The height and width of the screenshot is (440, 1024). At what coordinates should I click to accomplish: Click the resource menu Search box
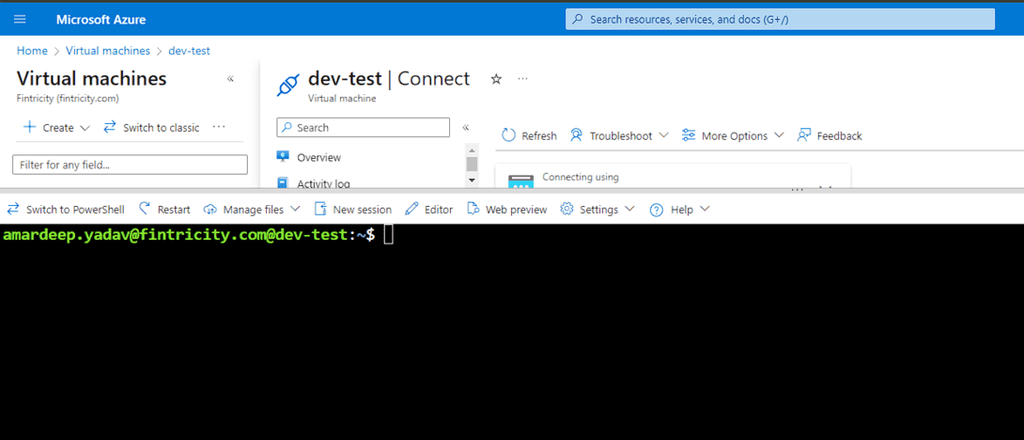point(363,127)
